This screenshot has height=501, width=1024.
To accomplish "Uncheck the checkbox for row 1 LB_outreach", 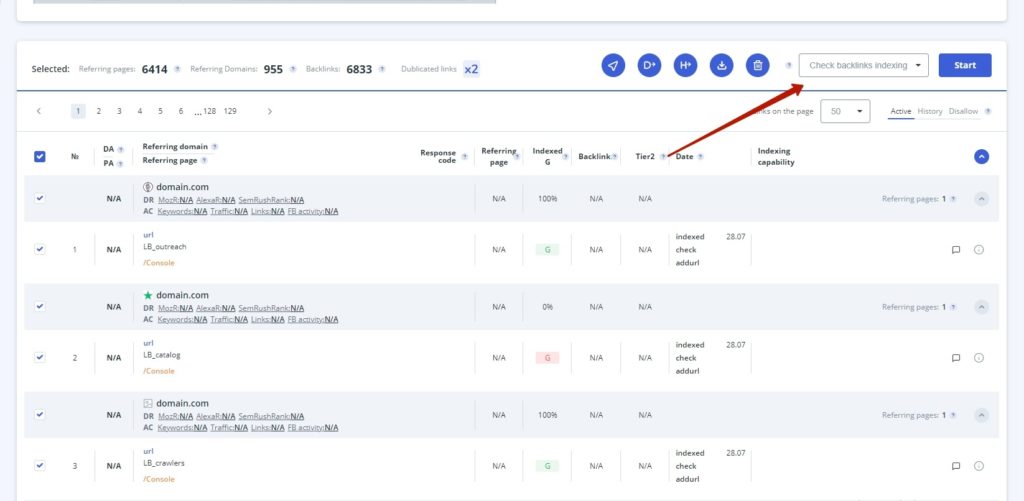I will coord(40,249).
